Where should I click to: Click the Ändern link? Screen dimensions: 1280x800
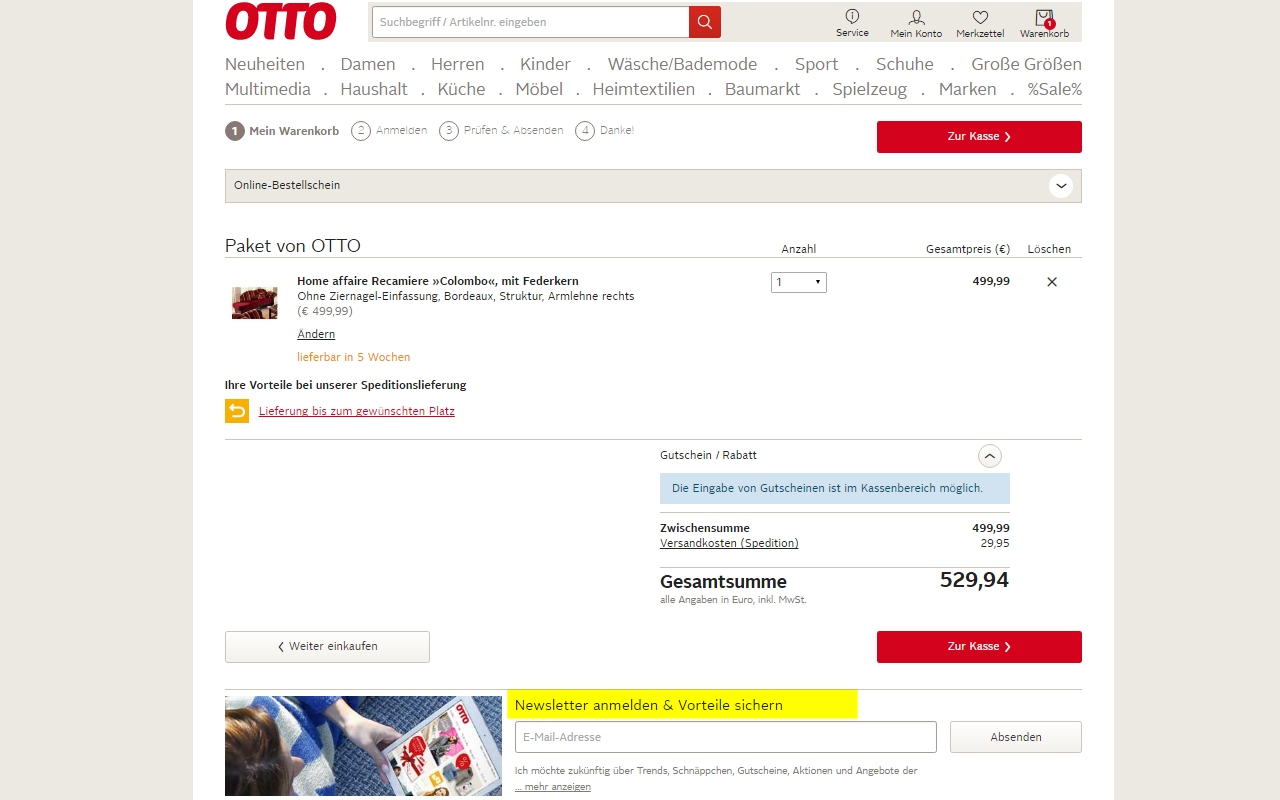(x=316, y=334)
